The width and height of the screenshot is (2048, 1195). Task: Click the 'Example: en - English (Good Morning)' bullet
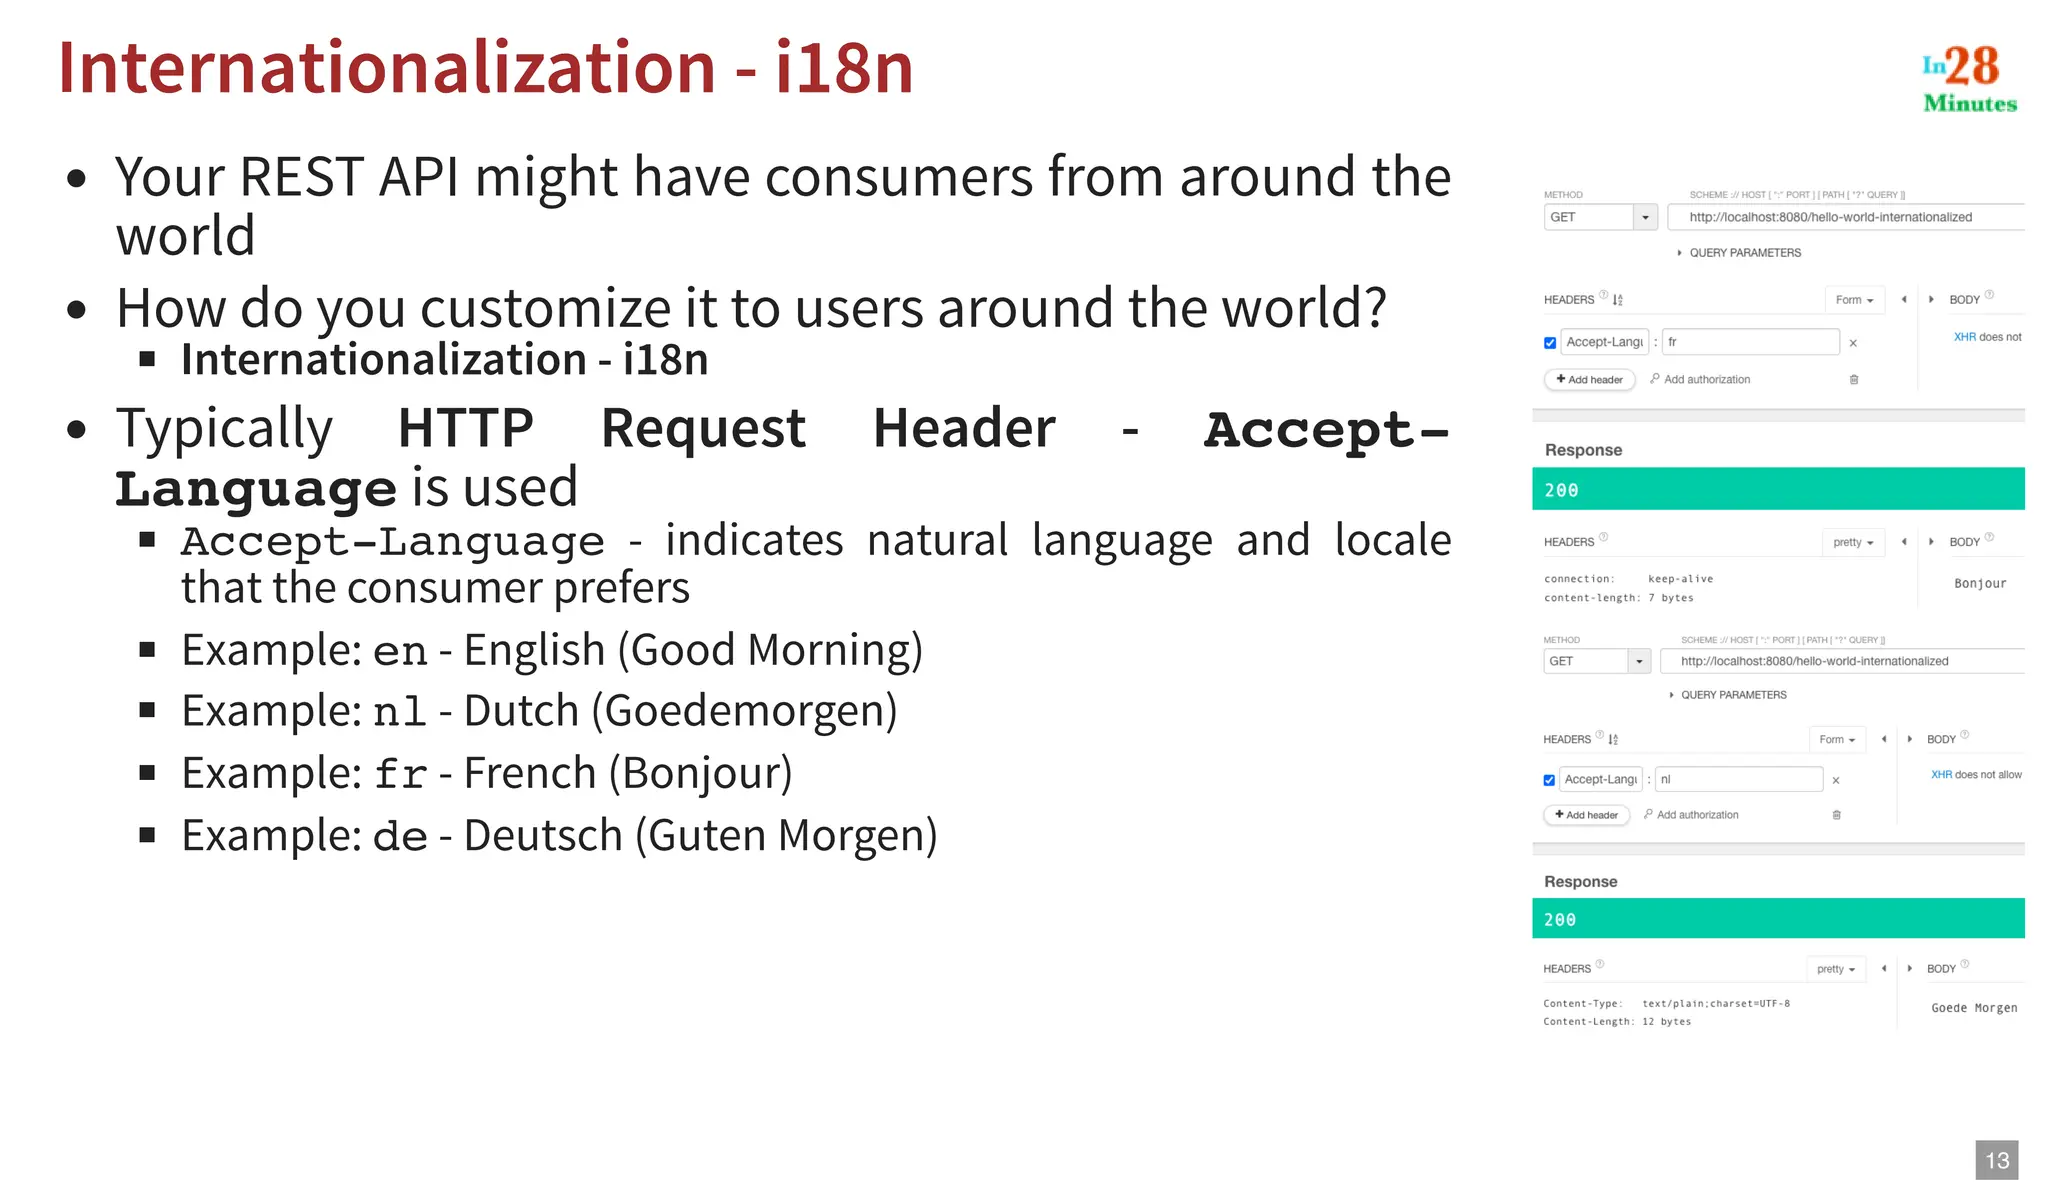(x=552, y=651)
